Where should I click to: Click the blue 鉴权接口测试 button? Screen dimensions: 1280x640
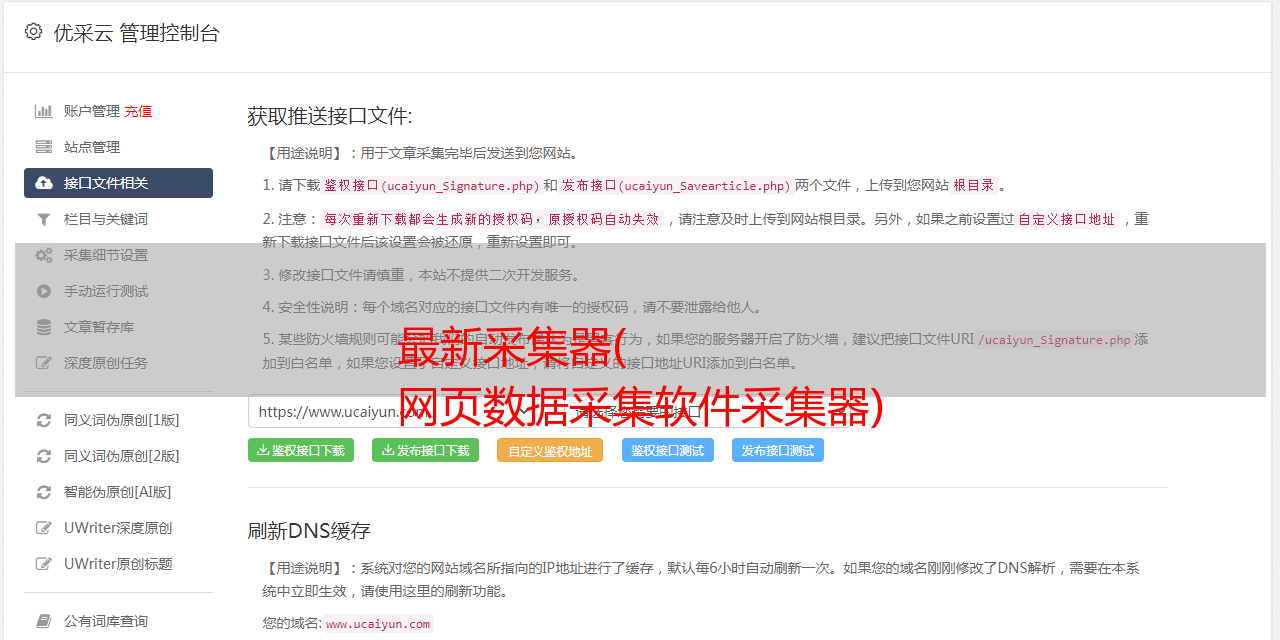tap(668, 450)
